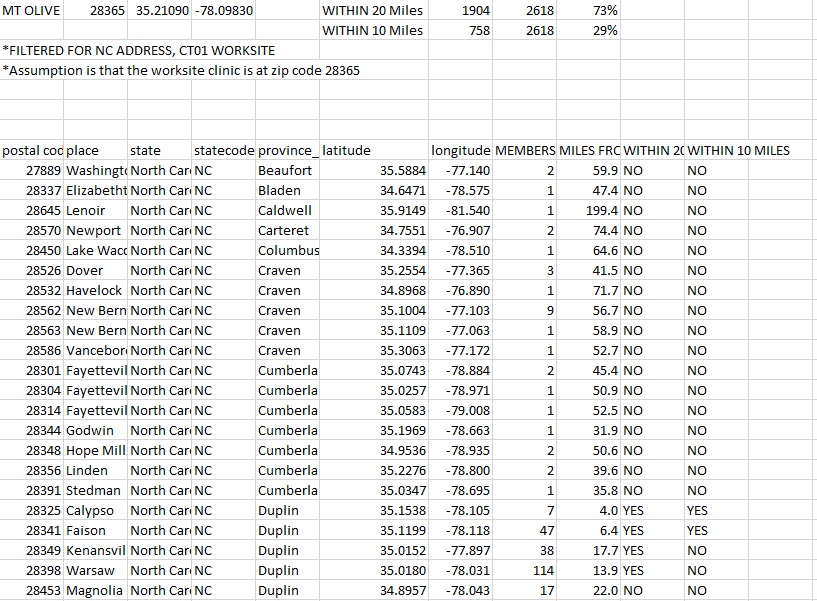Select the FILTERED FOR NC ADDRESS note cell
The width and height of the screenshot is (817, 601).
pos(138,50)
